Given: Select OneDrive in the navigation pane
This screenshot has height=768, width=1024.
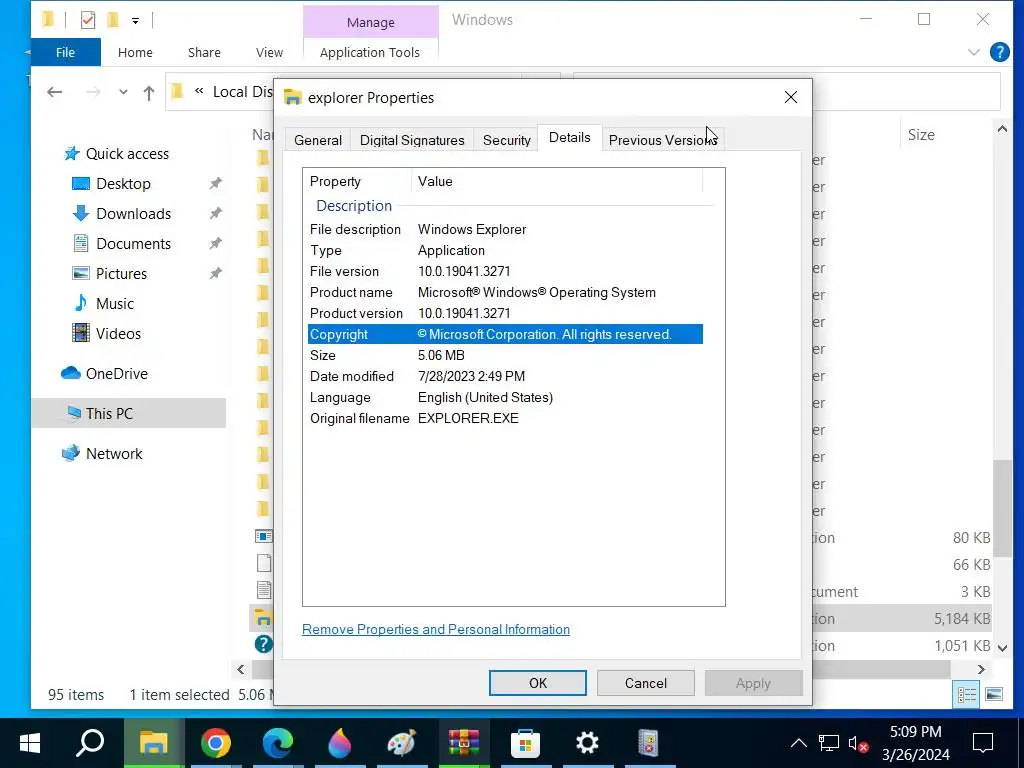Looking at the screenshot, I should [117, 374].
